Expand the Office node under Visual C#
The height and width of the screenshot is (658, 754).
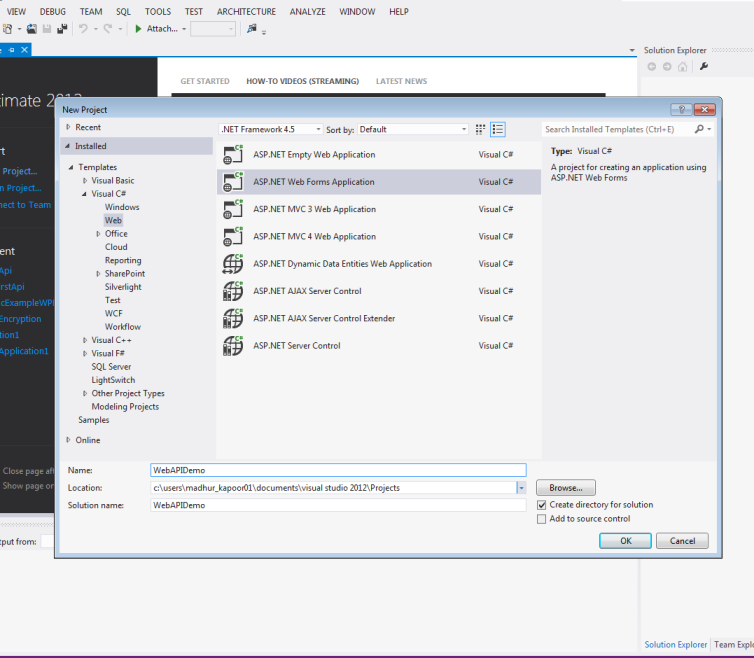point(98,234)
